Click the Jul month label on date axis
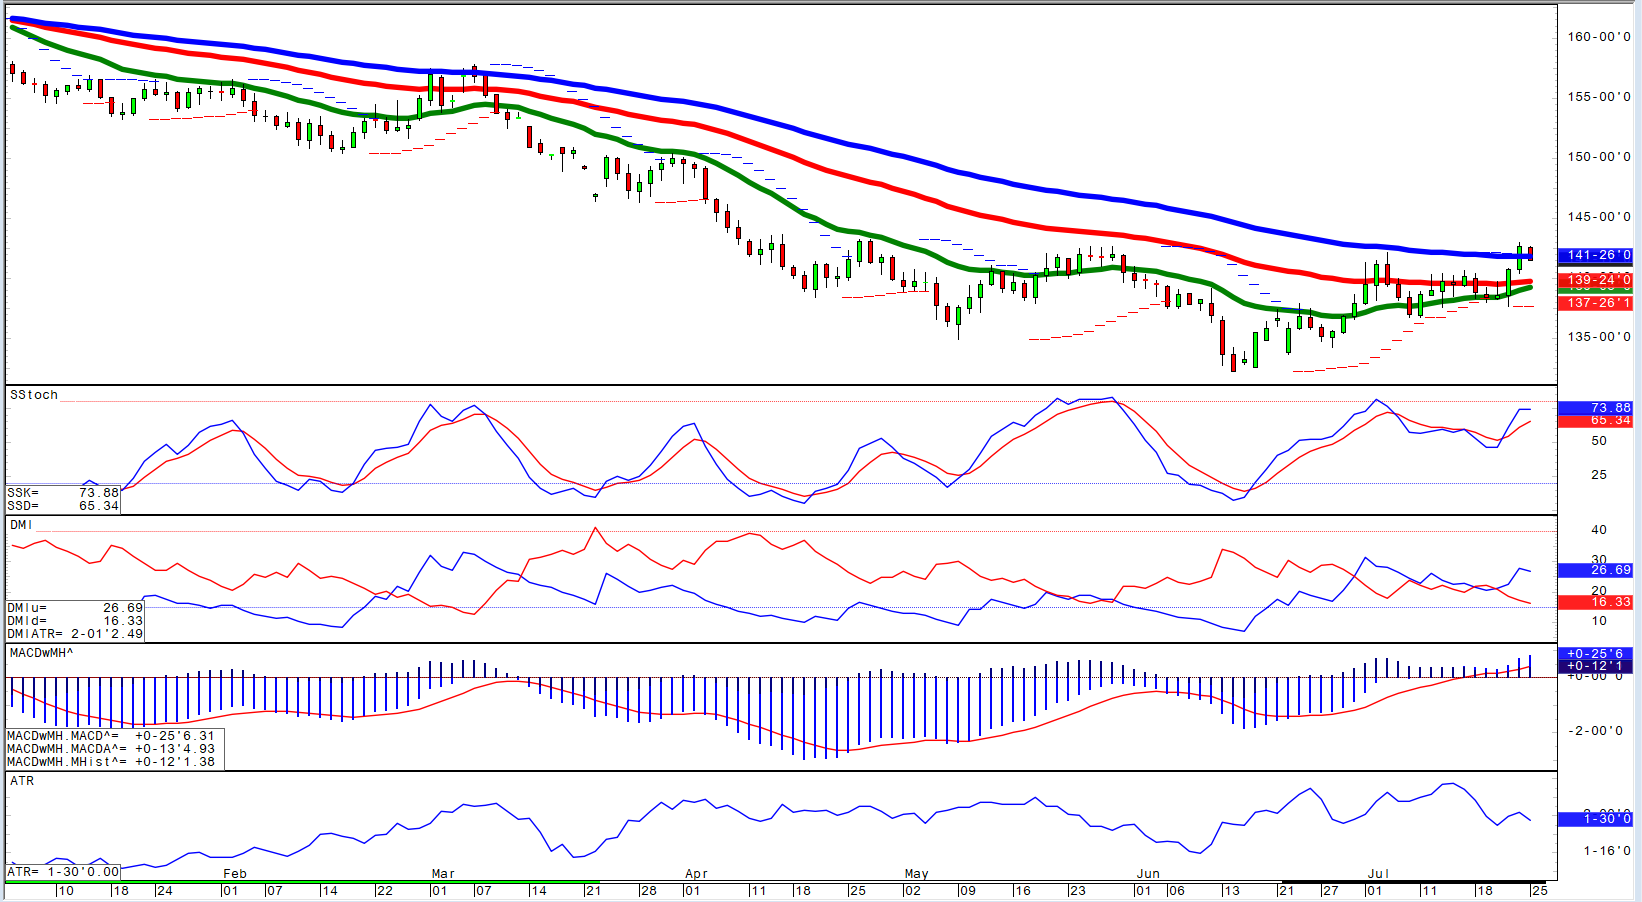 coord(1379,874)
